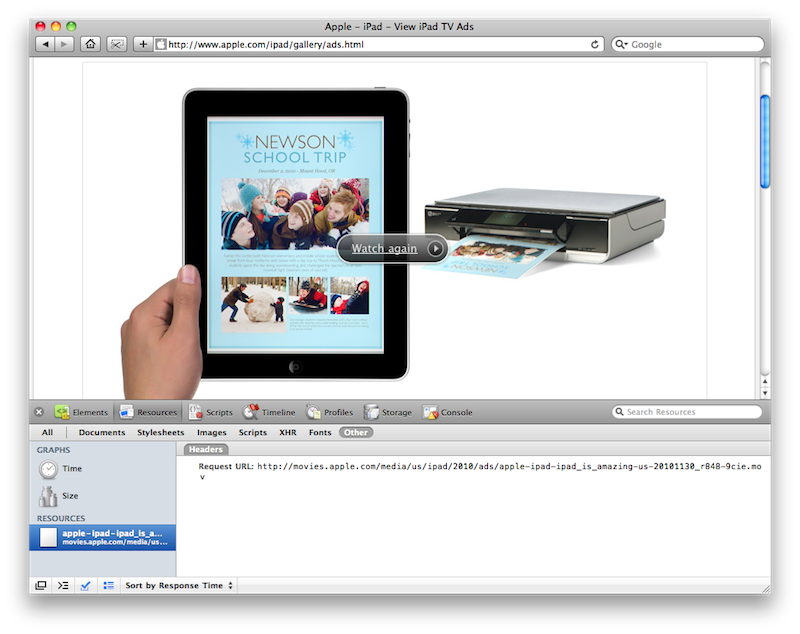
Task: Go back with the browser back arrow
Action: point(45,44)
